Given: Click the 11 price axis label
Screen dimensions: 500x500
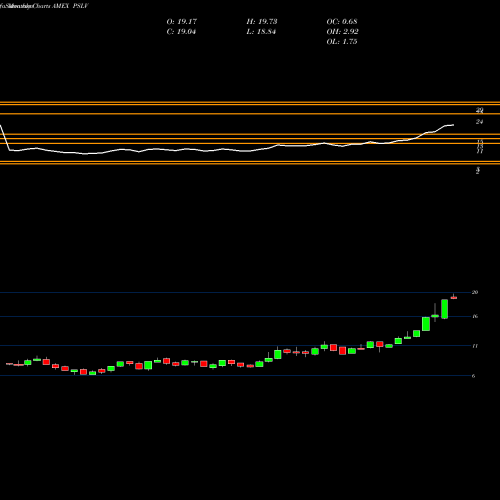Looking at the screenshot, I should pyautogui.click(x=475, y=346).
